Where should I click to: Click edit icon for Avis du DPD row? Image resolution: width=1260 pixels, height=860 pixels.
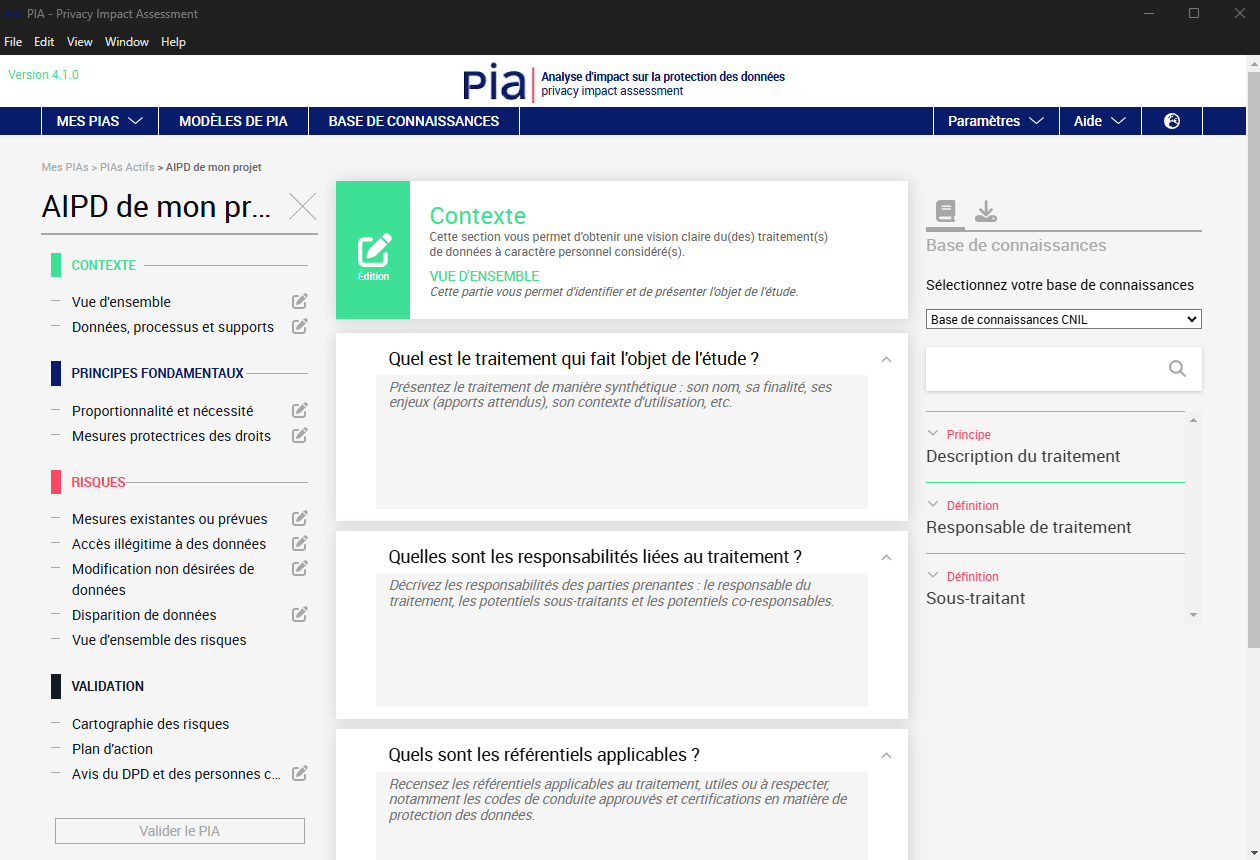299,773
